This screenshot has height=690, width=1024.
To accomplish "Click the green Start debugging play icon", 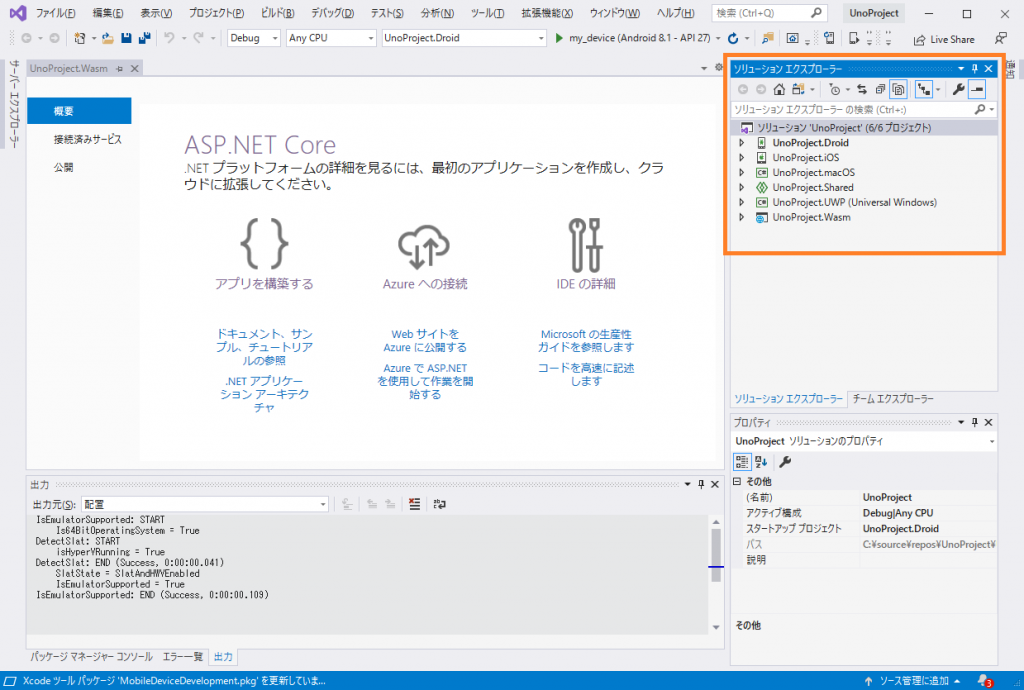I will coord(559,38).
